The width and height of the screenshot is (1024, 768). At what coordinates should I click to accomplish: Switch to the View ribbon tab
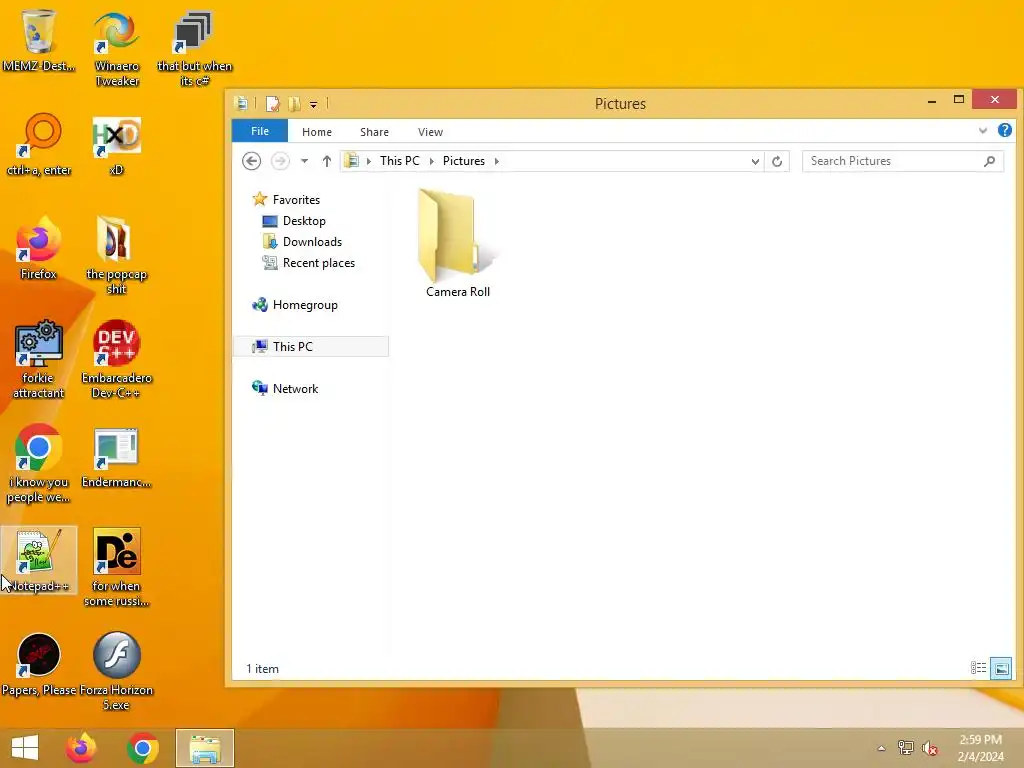pos(430,132)
